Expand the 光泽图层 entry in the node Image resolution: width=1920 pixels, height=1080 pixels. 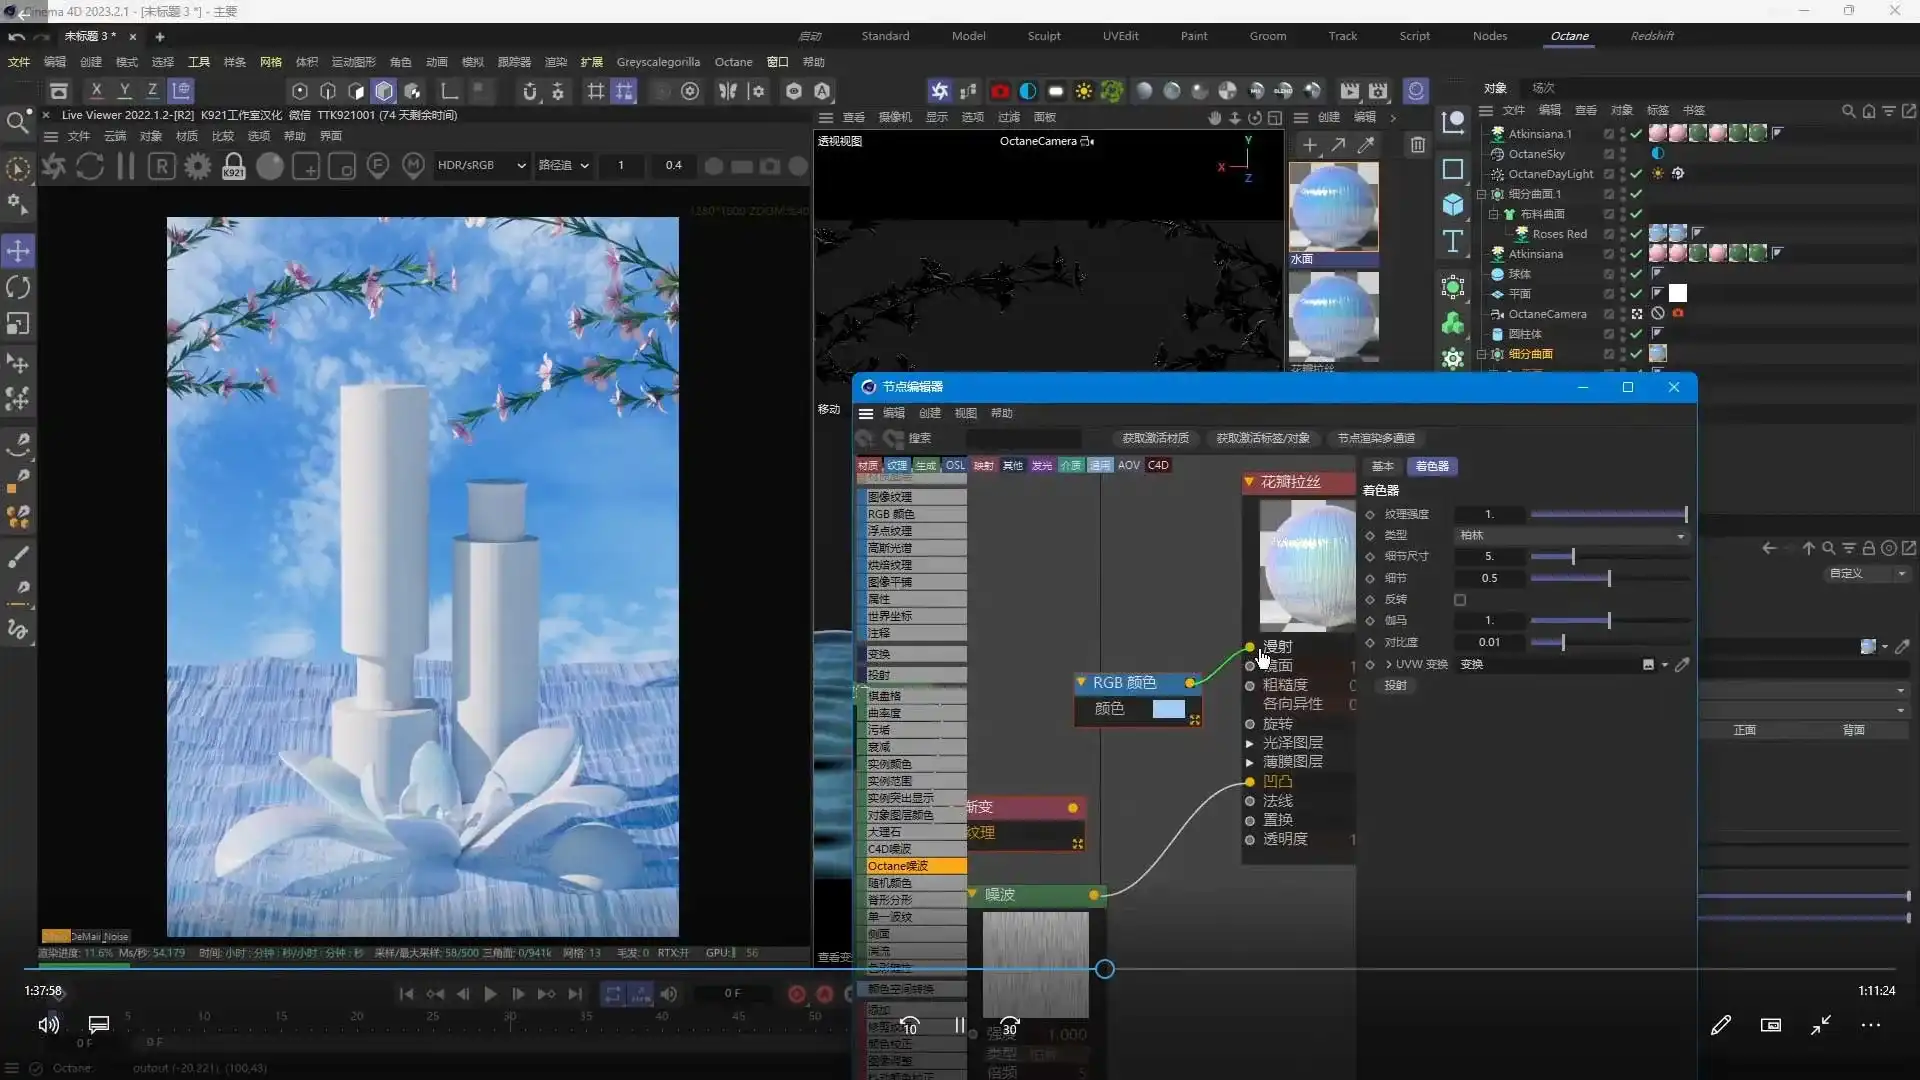(1250, 742)
